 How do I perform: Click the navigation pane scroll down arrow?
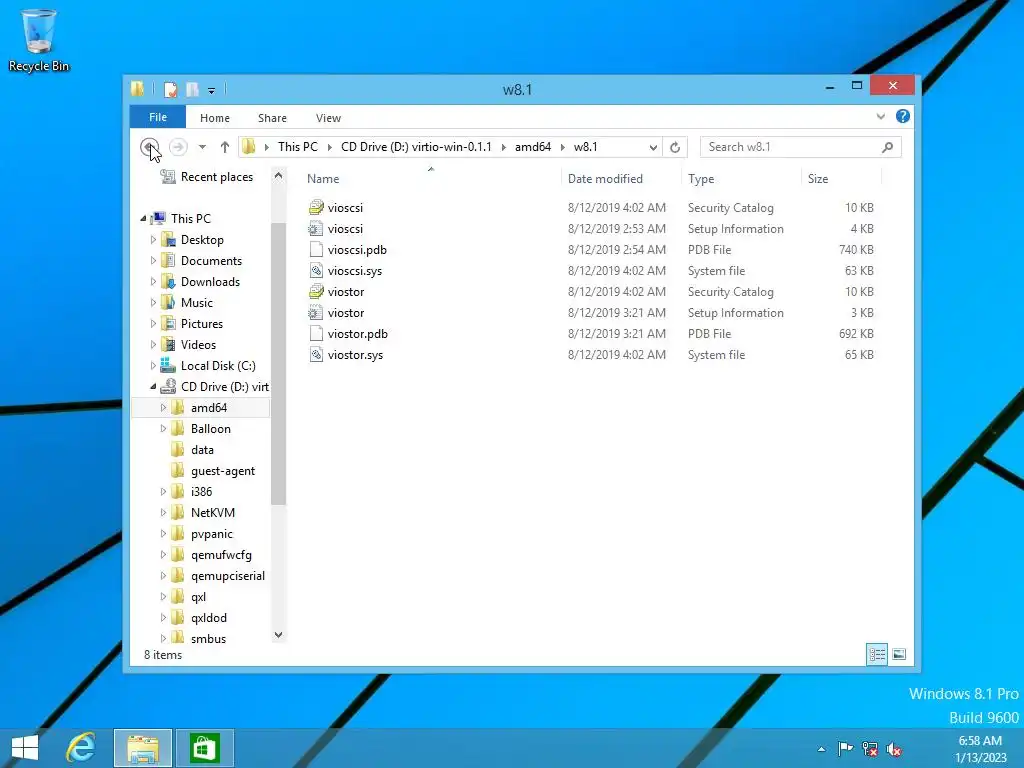[x=278, y=635]
